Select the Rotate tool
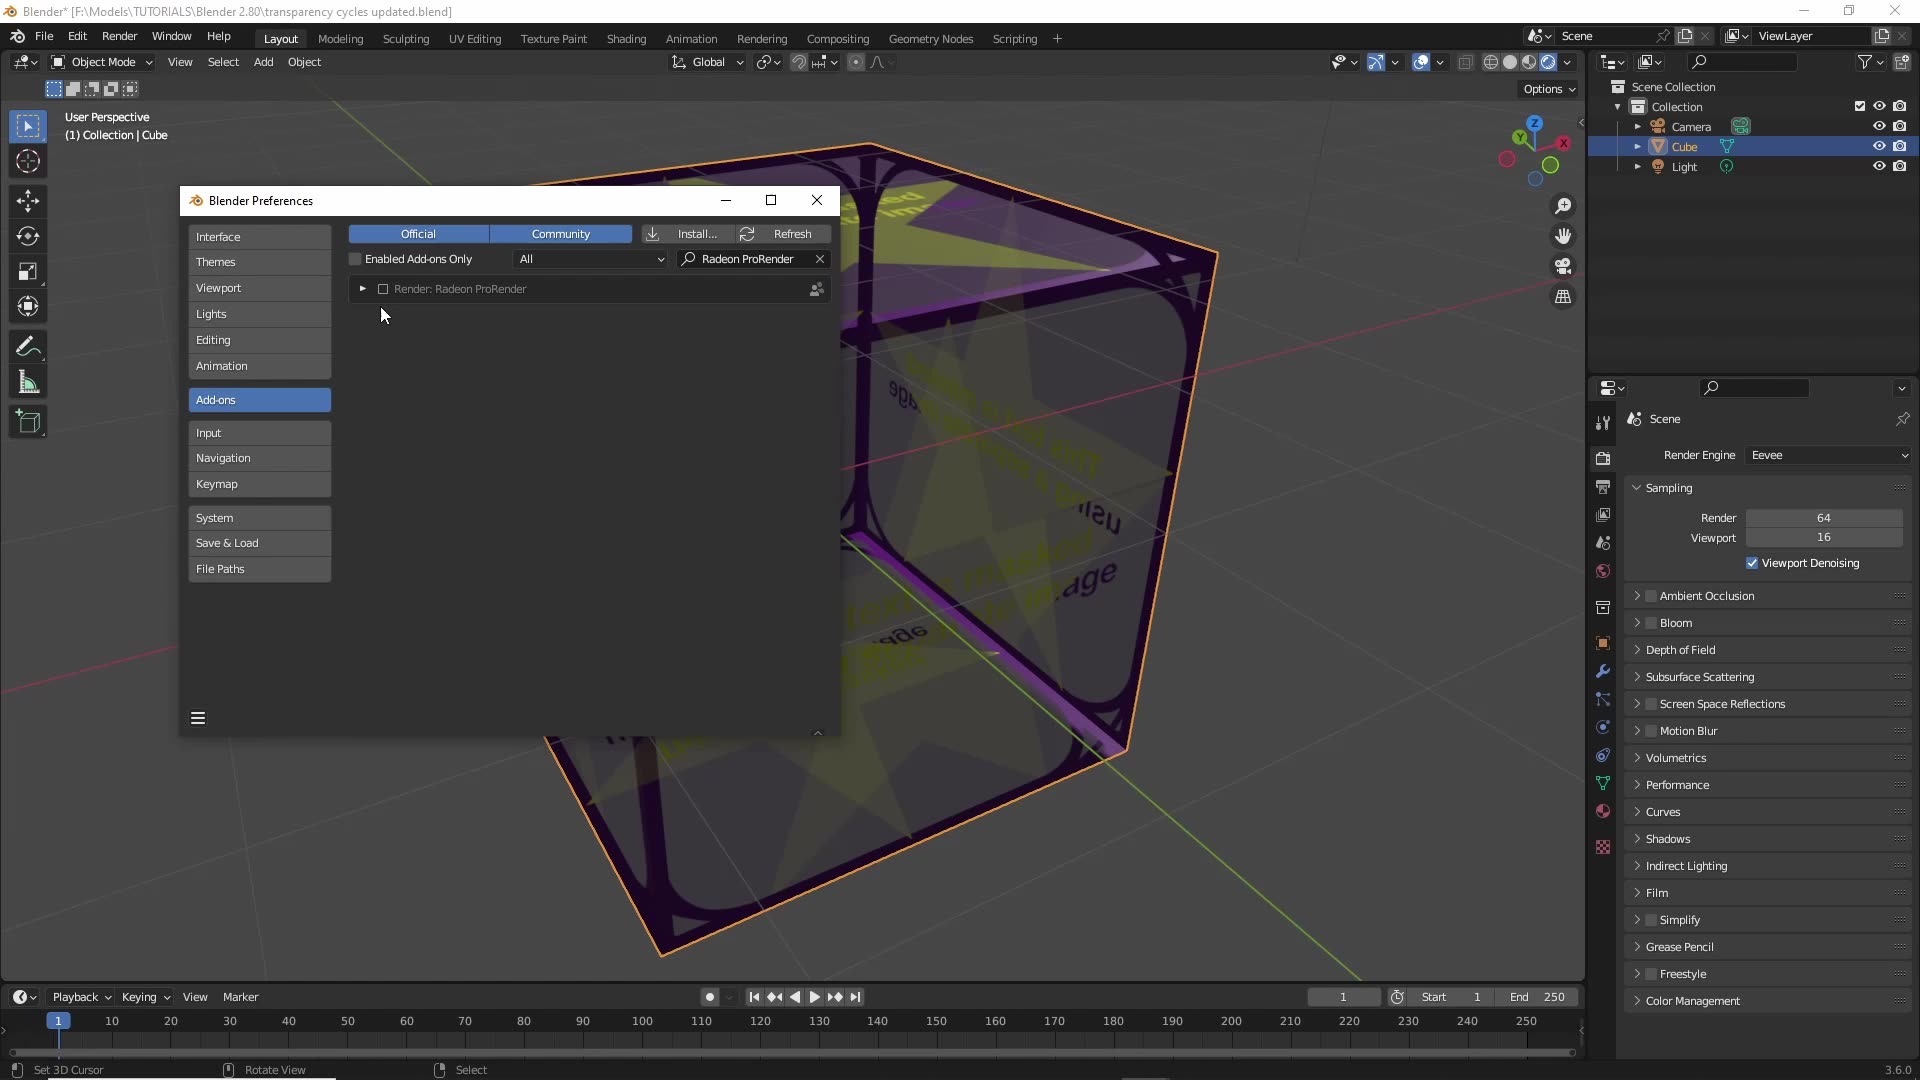The image size is (1920, 1080). 28,236
